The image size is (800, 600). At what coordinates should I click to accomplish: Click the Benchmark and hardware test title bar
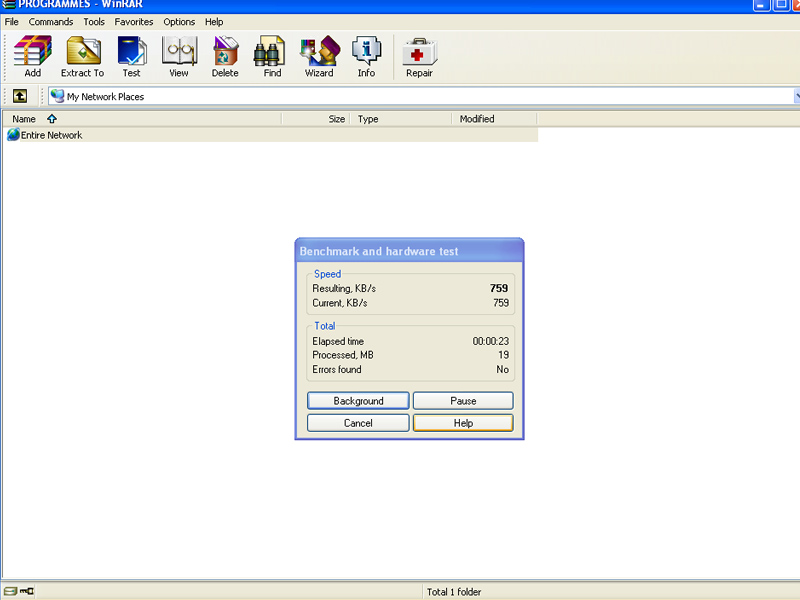coord(409,251)
